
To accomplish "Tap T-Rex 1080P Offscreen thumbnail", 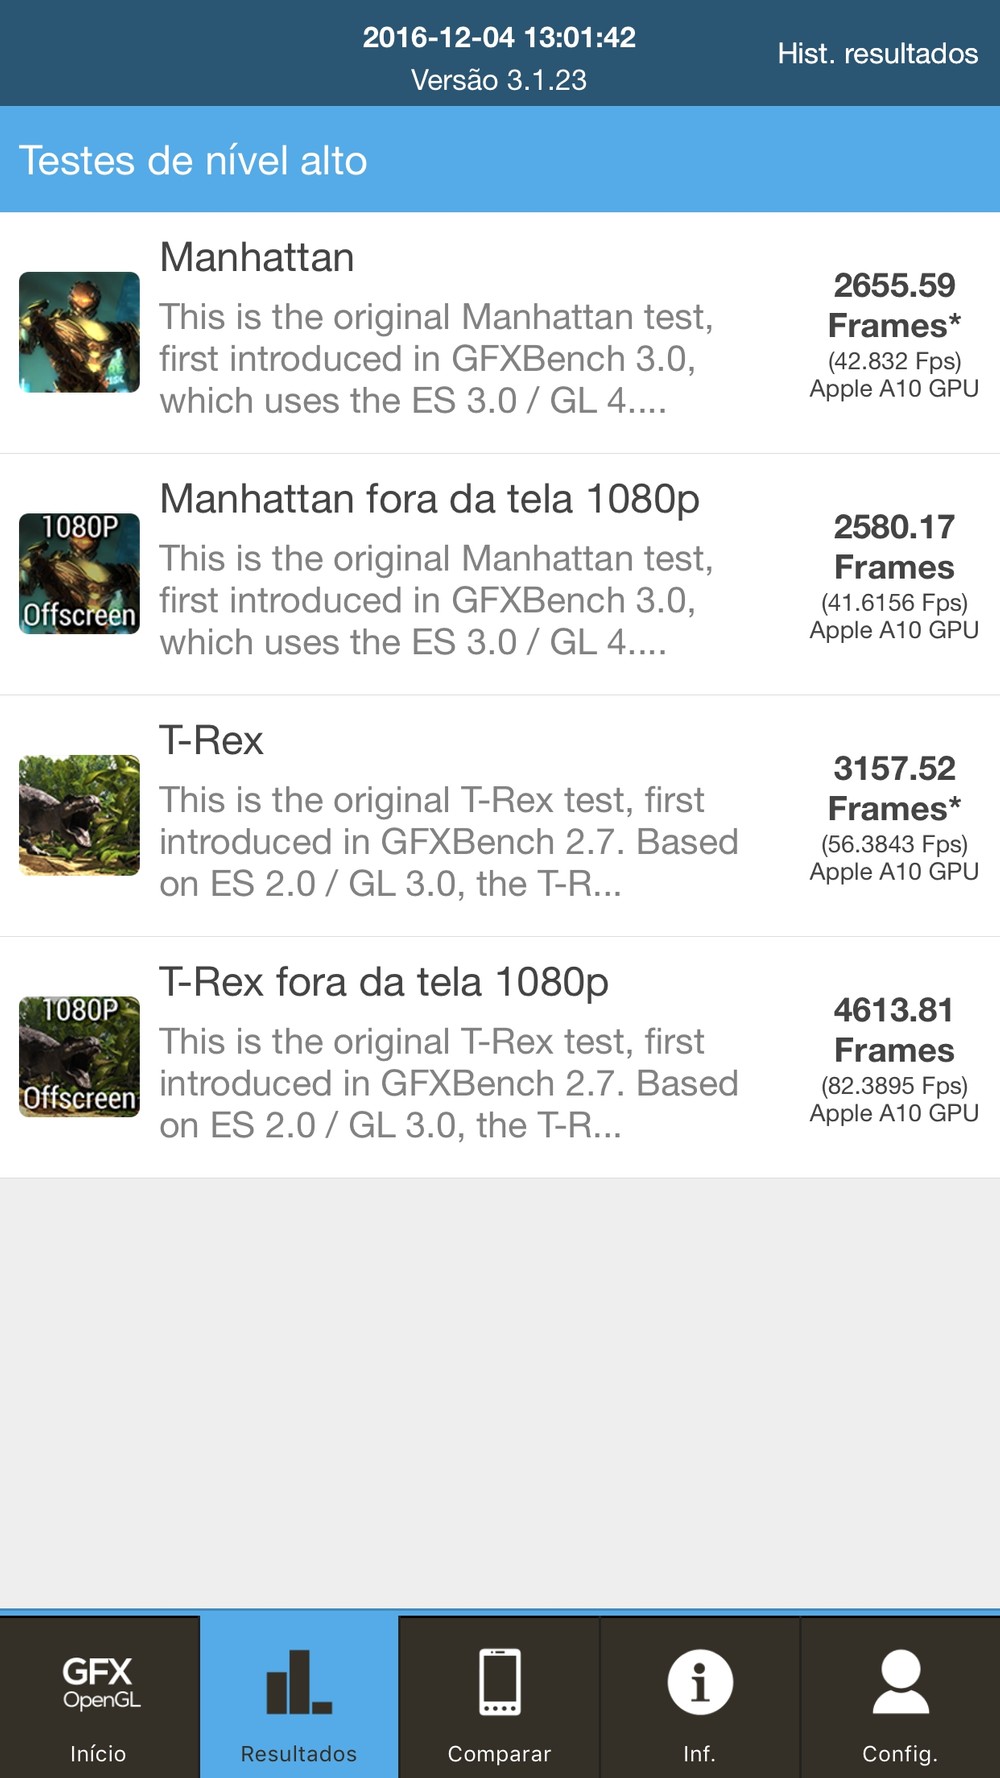I will pos(80,1057).
